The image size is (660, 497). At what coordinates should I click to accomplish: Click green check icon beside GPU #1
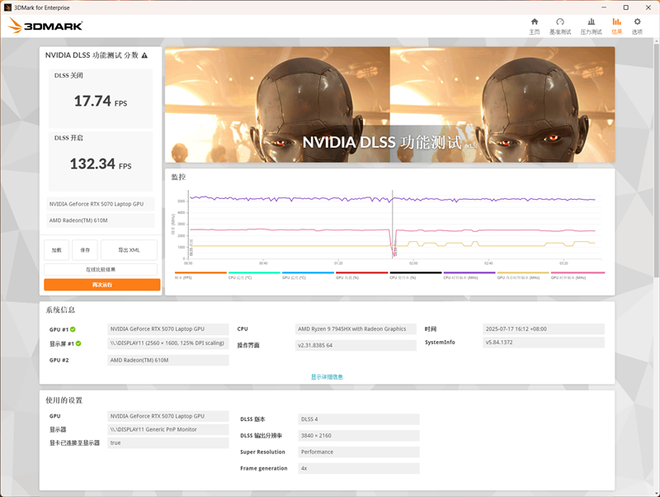tap(74, 328)
